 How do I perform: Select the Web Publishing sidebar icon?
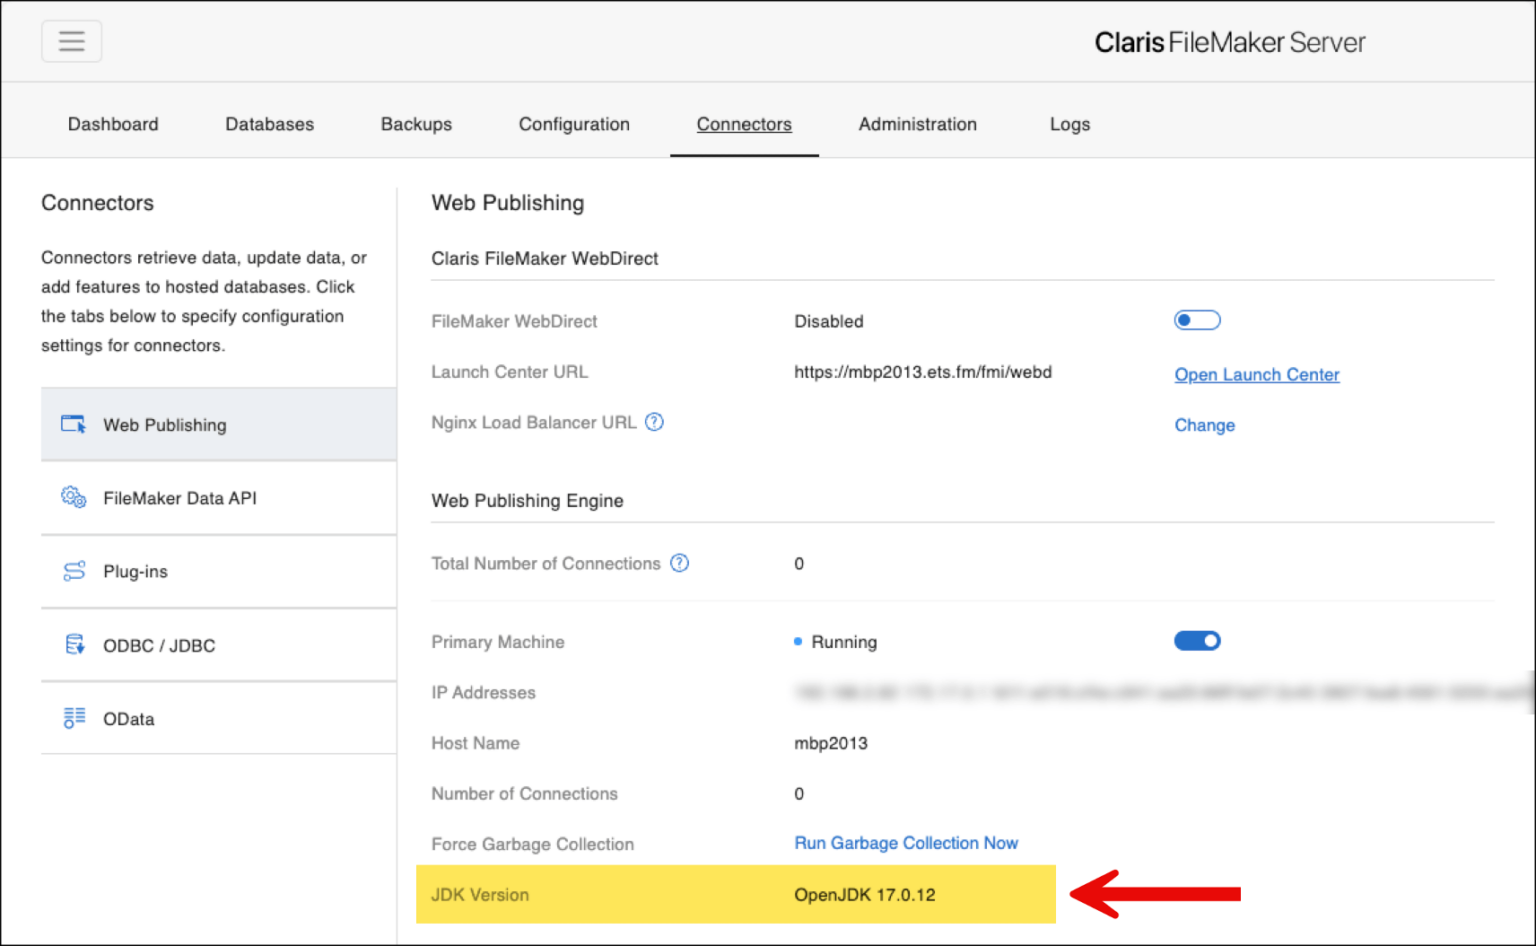(72, 424)
